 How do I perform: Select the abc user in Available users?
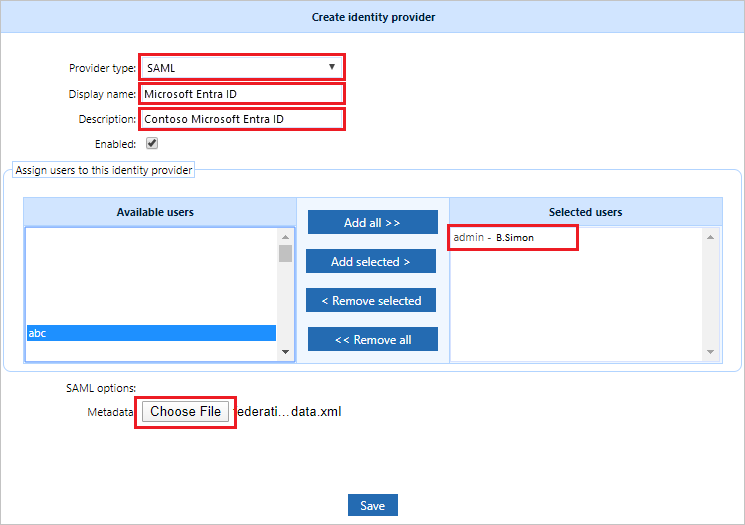point(151,333)
